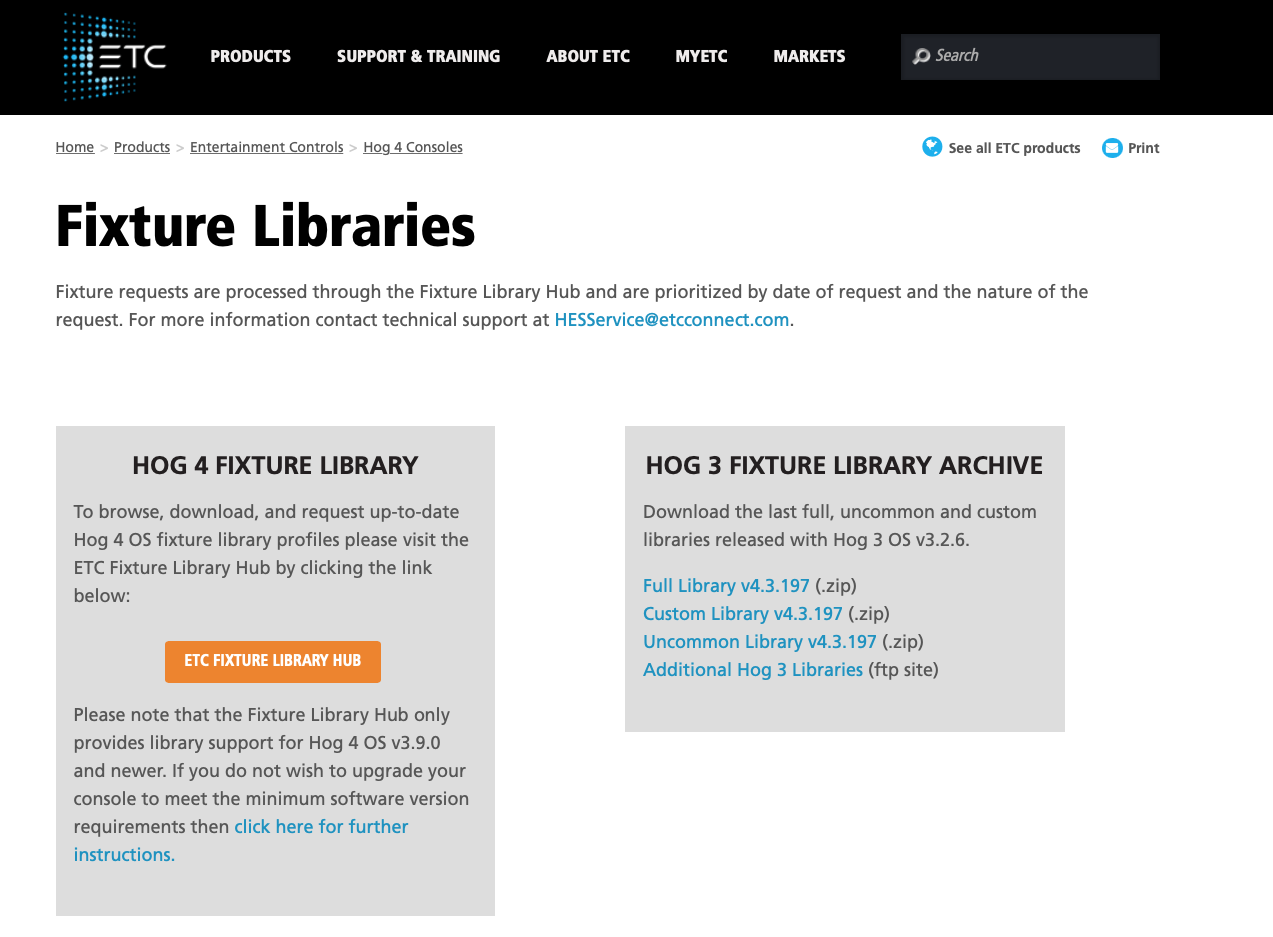Navigate to Entertainment Controls breadcrumb
This screenshot has height=937, width=1273.
(x=266, y=147)
